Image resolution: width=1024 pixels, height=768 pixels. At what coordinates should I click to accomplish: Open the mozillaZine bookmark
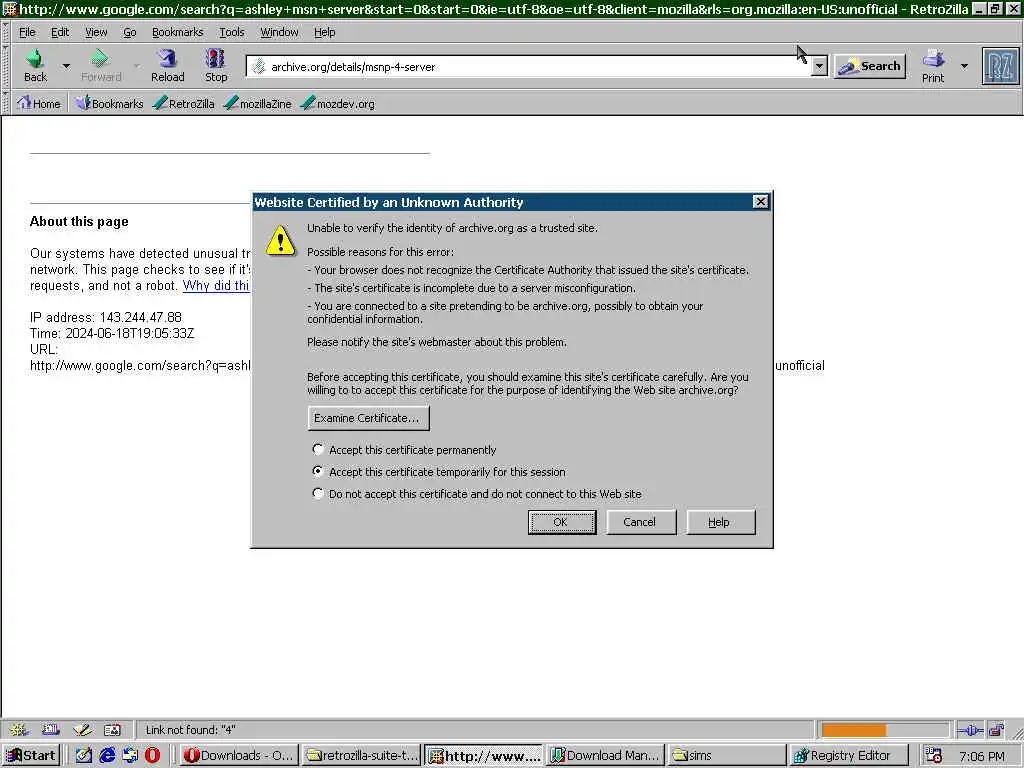click(x=257, y=103)
